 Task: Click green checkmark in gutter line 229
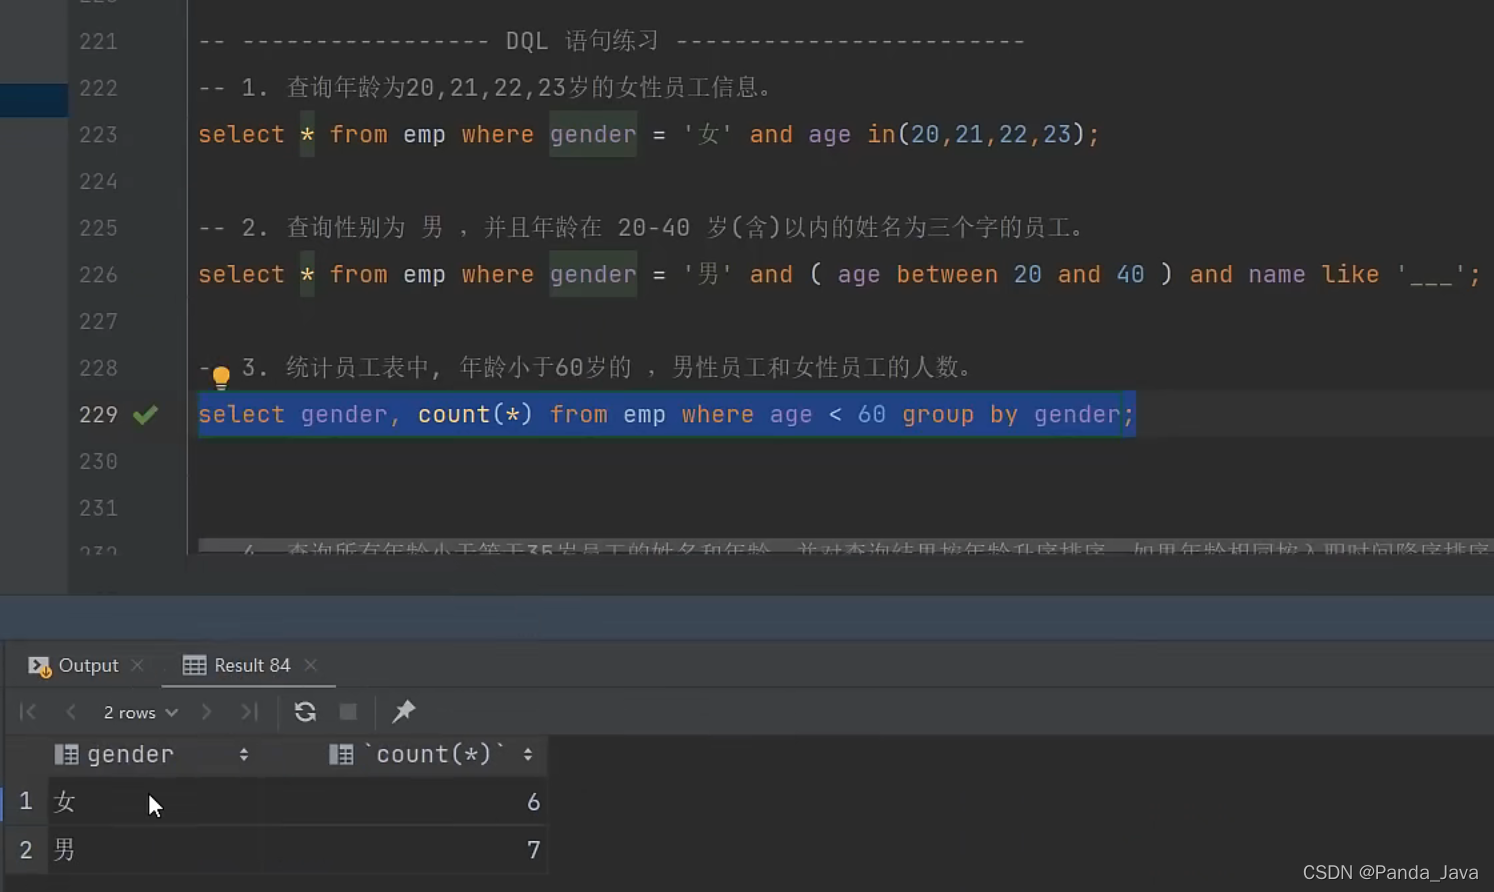point(146,414)
